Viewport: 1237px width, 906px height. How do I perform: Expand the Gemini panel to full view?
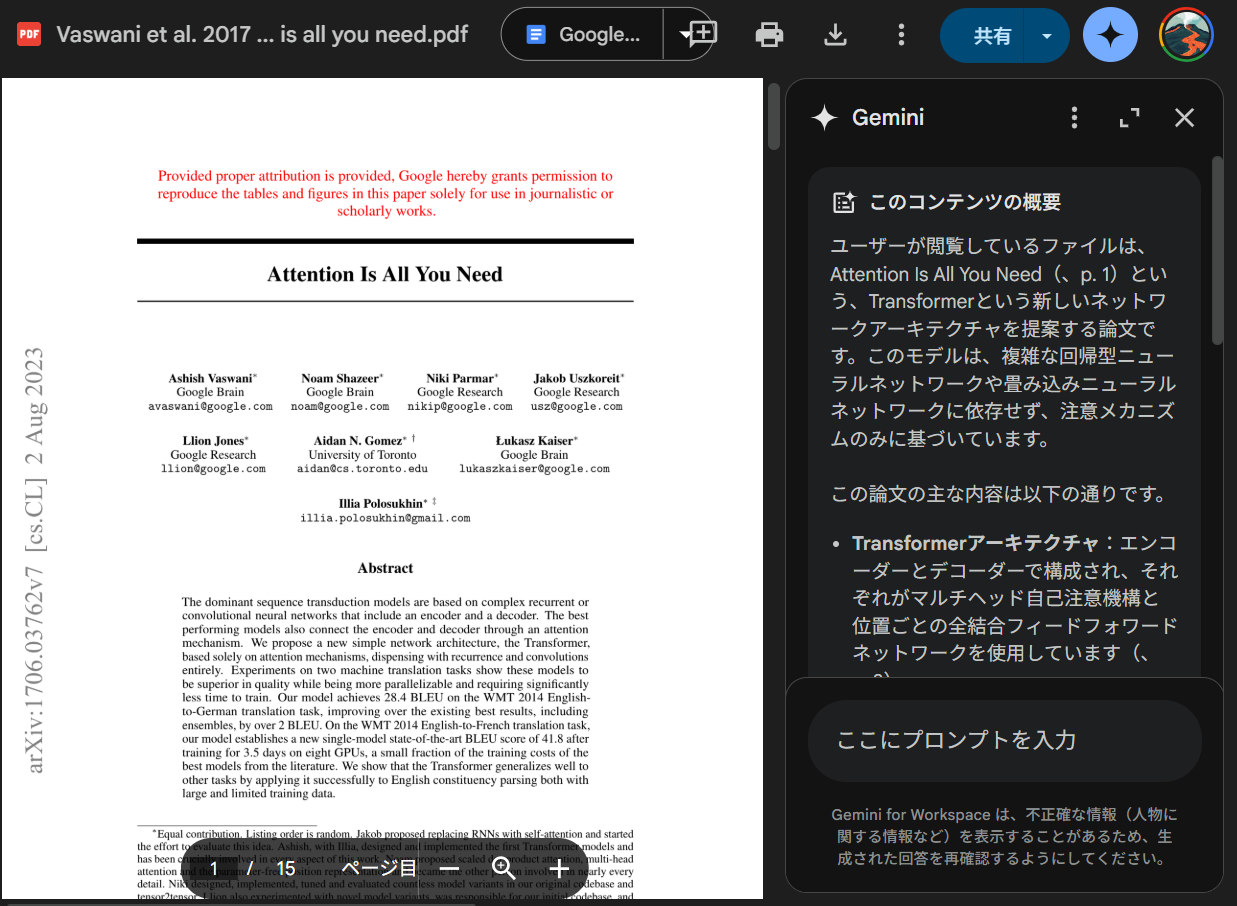(x=1129, y=117)
